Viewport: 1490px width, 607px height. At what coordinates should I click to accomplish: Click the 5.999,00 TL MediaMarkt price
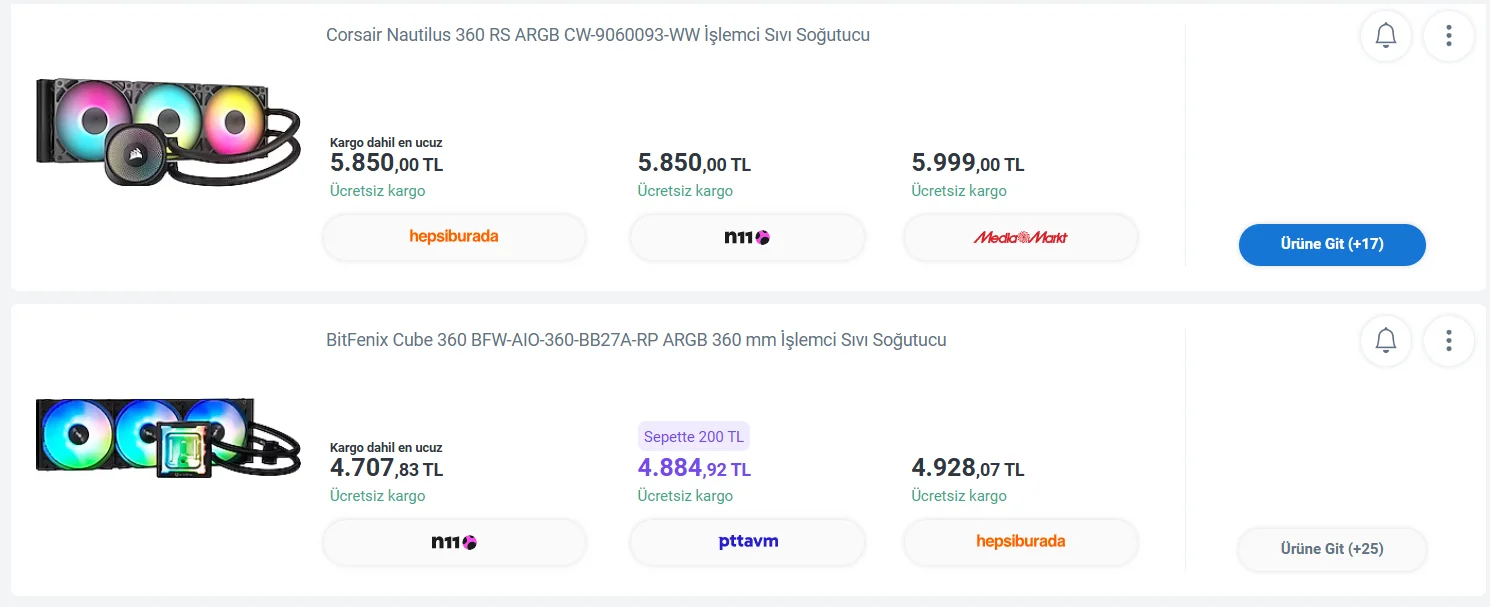pos(968,163)
